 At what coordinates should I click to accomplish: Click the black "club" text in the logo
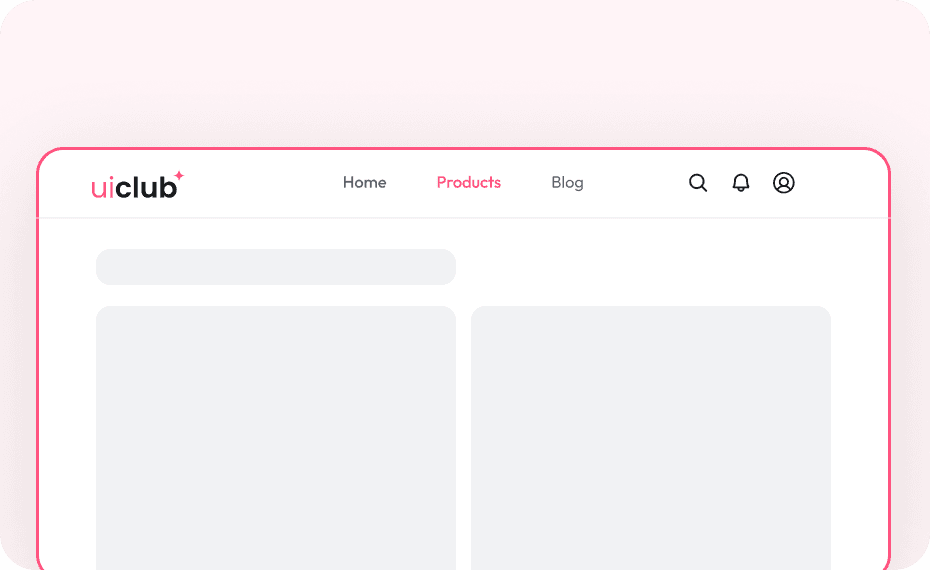click(146, 187)
